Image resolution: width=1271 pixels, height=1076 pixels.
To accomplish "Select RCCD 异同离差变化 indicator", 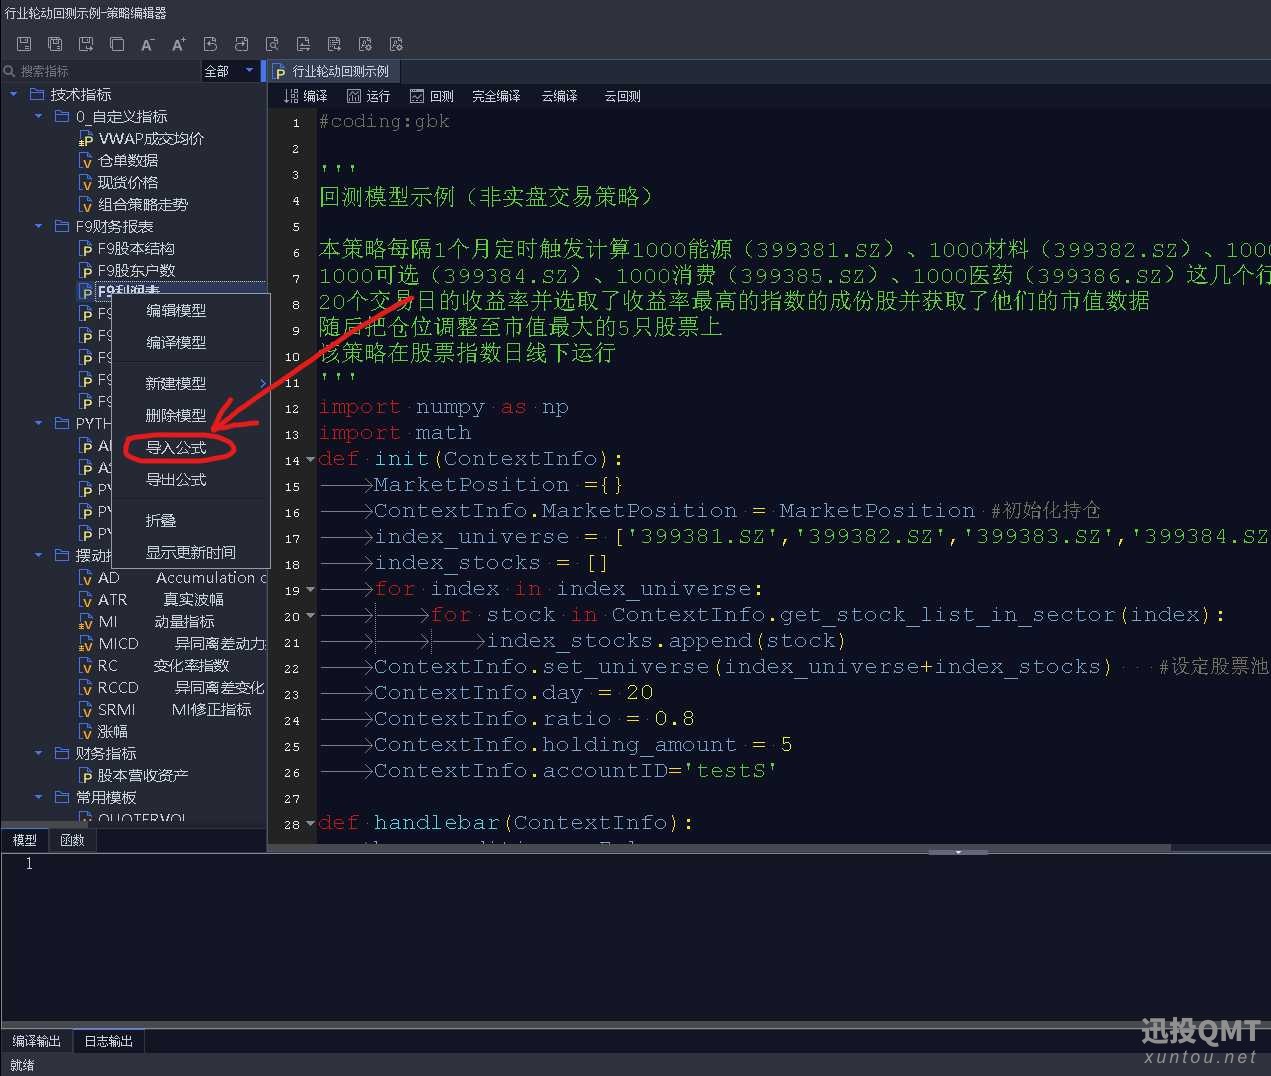I will click(172, 688).
